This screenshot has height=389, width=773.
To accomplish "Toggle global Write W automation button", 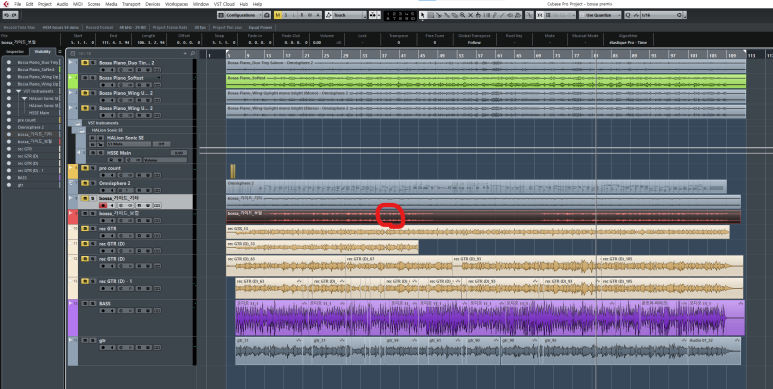I will [x=310, y=15].
